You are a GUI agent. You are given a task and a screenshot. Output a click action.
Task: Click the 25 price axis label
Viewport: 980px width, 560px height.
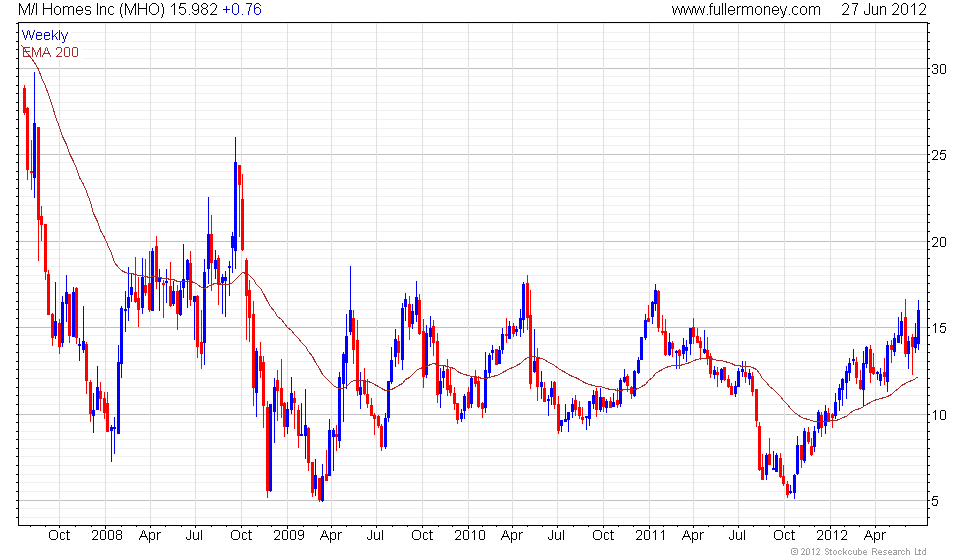pos(939,155)
